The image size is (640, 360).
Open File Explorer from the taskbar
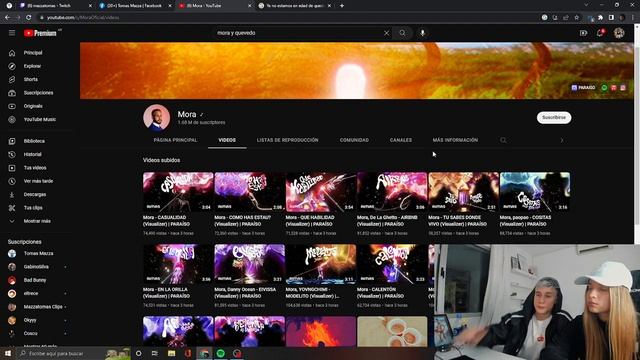171,353
